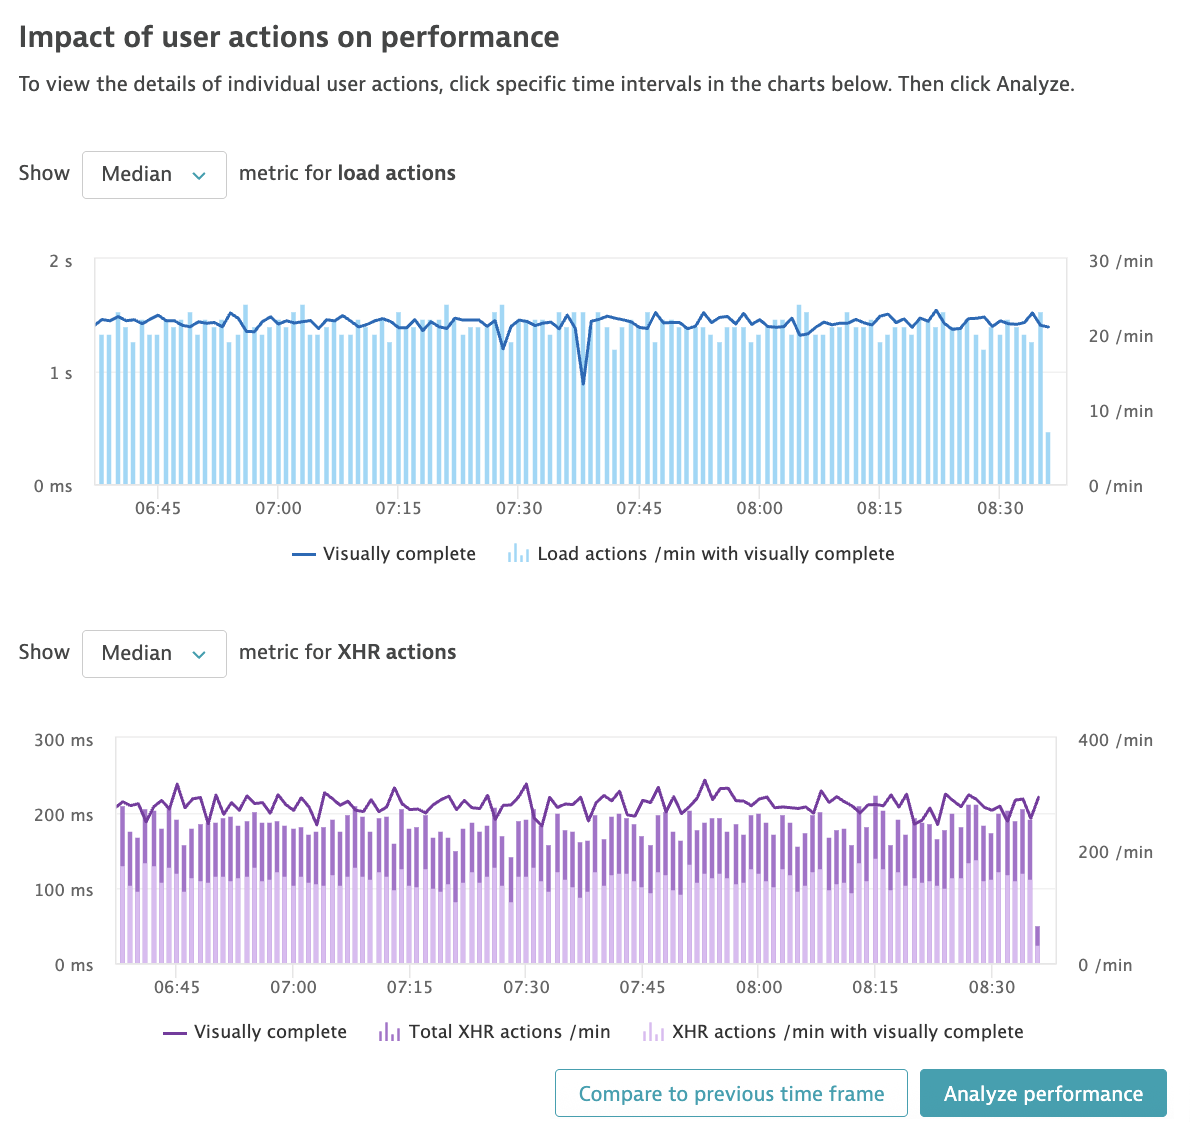Viewport: 1190px width, 1138px height.
Task: Click the blue line icon beside Visually complete
Action: tap(304, 553)
